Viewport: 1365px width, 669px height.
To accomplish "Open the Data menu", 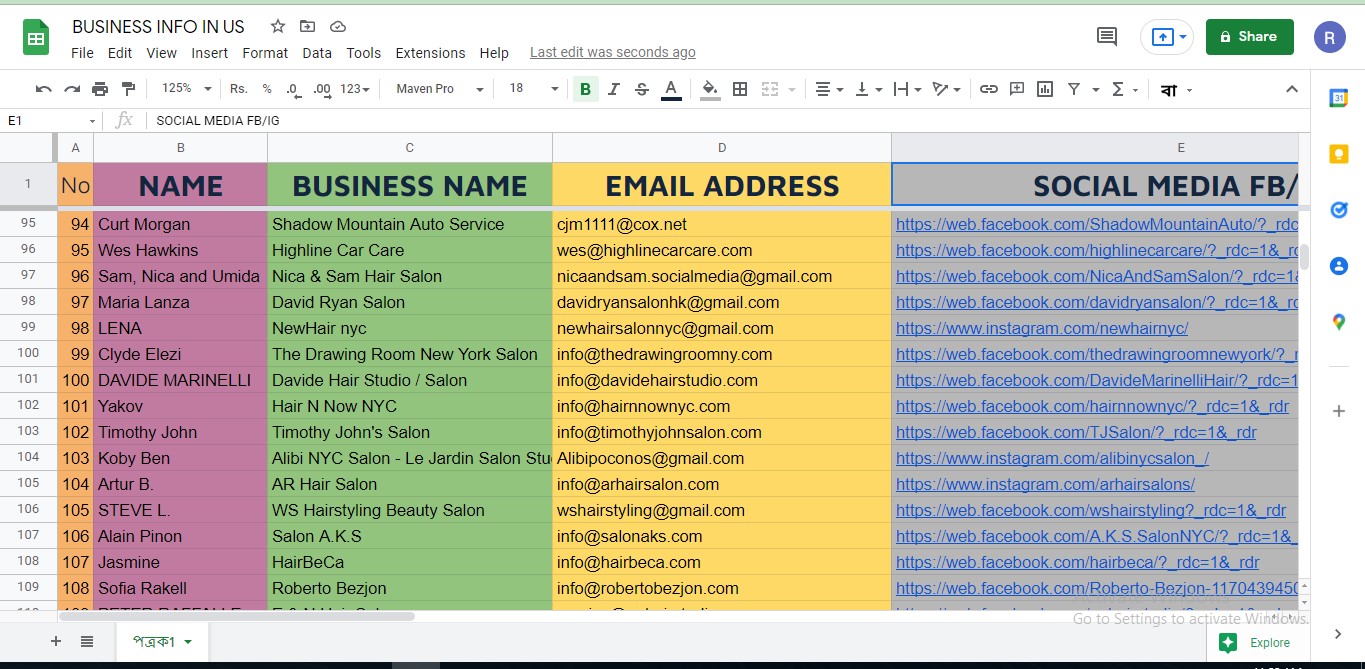I will click(x=317, y=53).
